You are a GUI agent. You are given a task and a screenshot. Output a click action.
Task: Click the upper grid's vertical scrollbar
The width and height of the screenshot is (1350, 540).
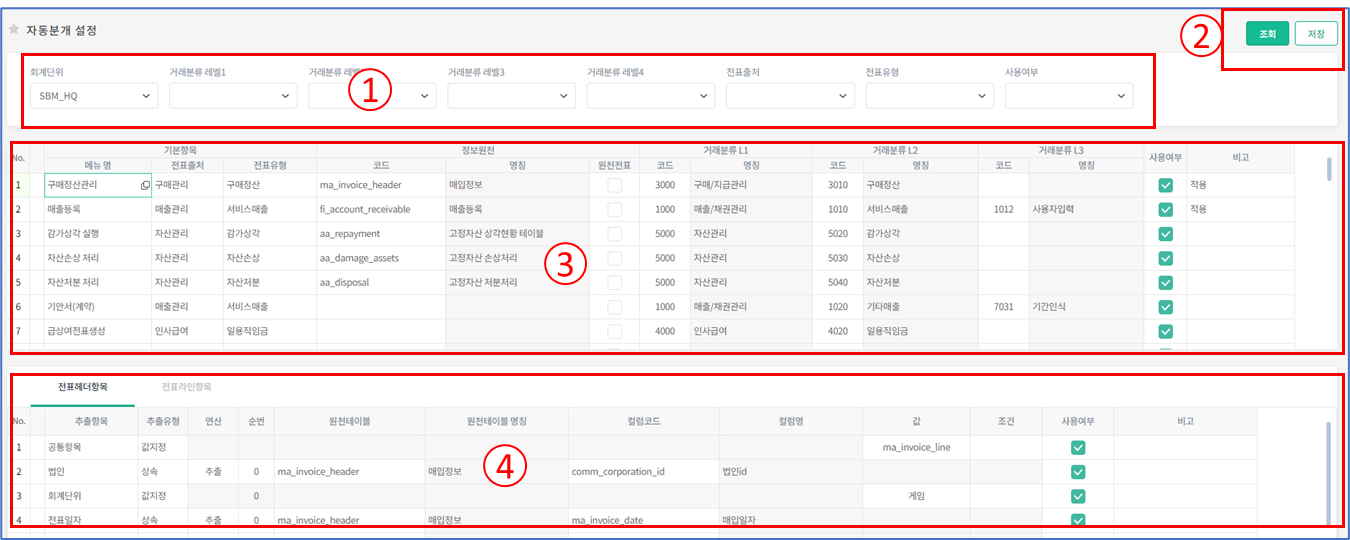tap(1329, 170)
